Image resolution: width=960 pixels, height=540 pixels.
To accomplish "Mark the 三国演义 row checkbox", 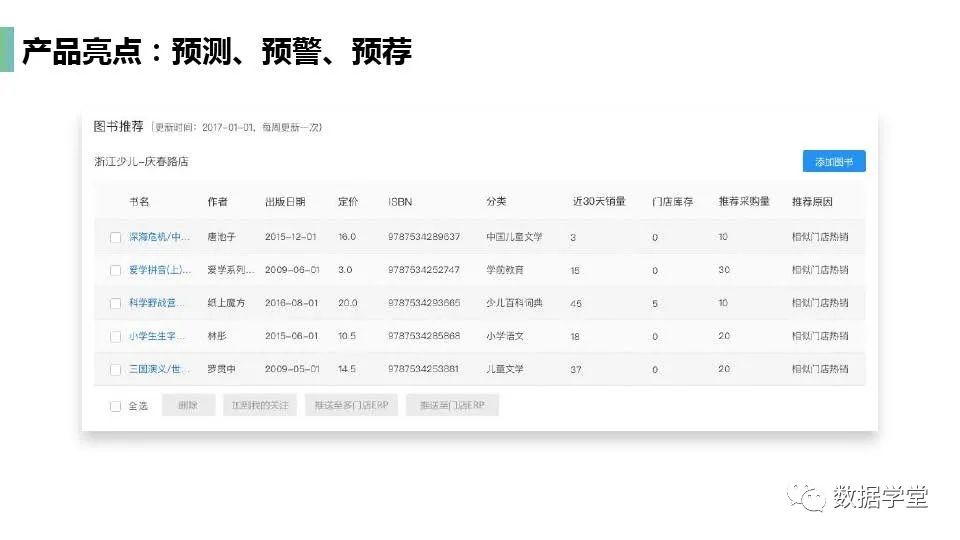I will [x=115, y=369].
